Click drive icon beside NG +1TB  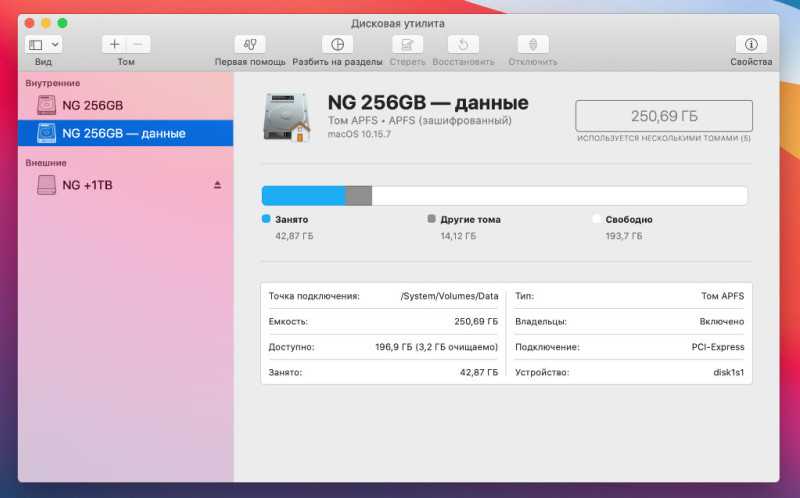tap(46, 185)
